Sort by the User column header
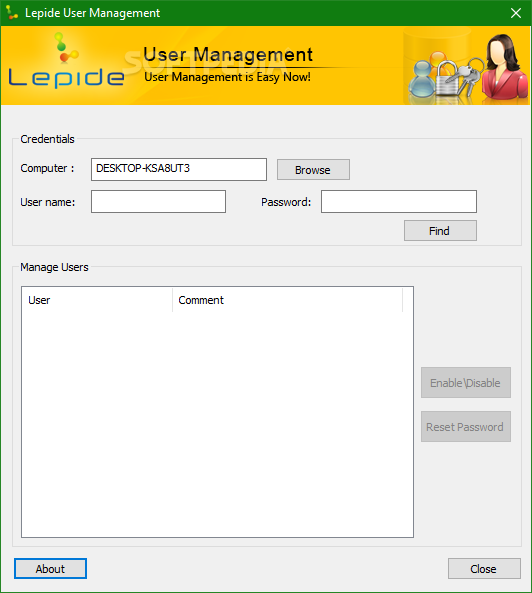This screenshot has width=532, height=593. (97, 300)
